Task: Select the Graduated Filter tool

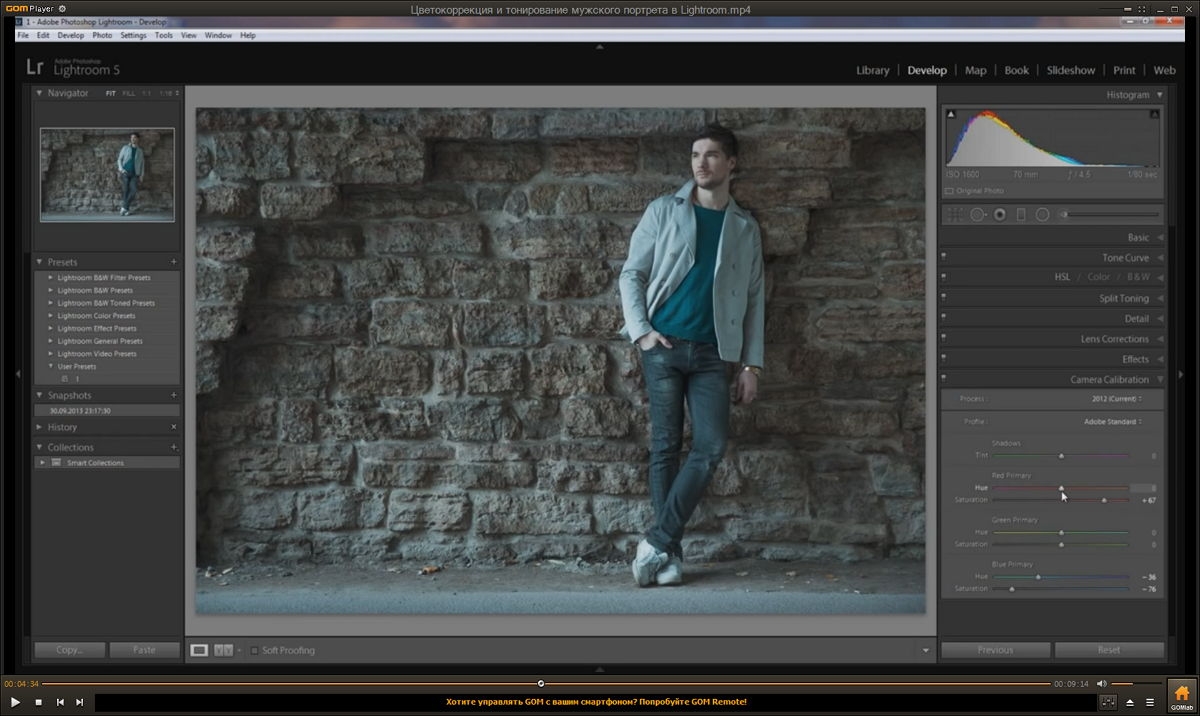Action: click(1021, 214)
